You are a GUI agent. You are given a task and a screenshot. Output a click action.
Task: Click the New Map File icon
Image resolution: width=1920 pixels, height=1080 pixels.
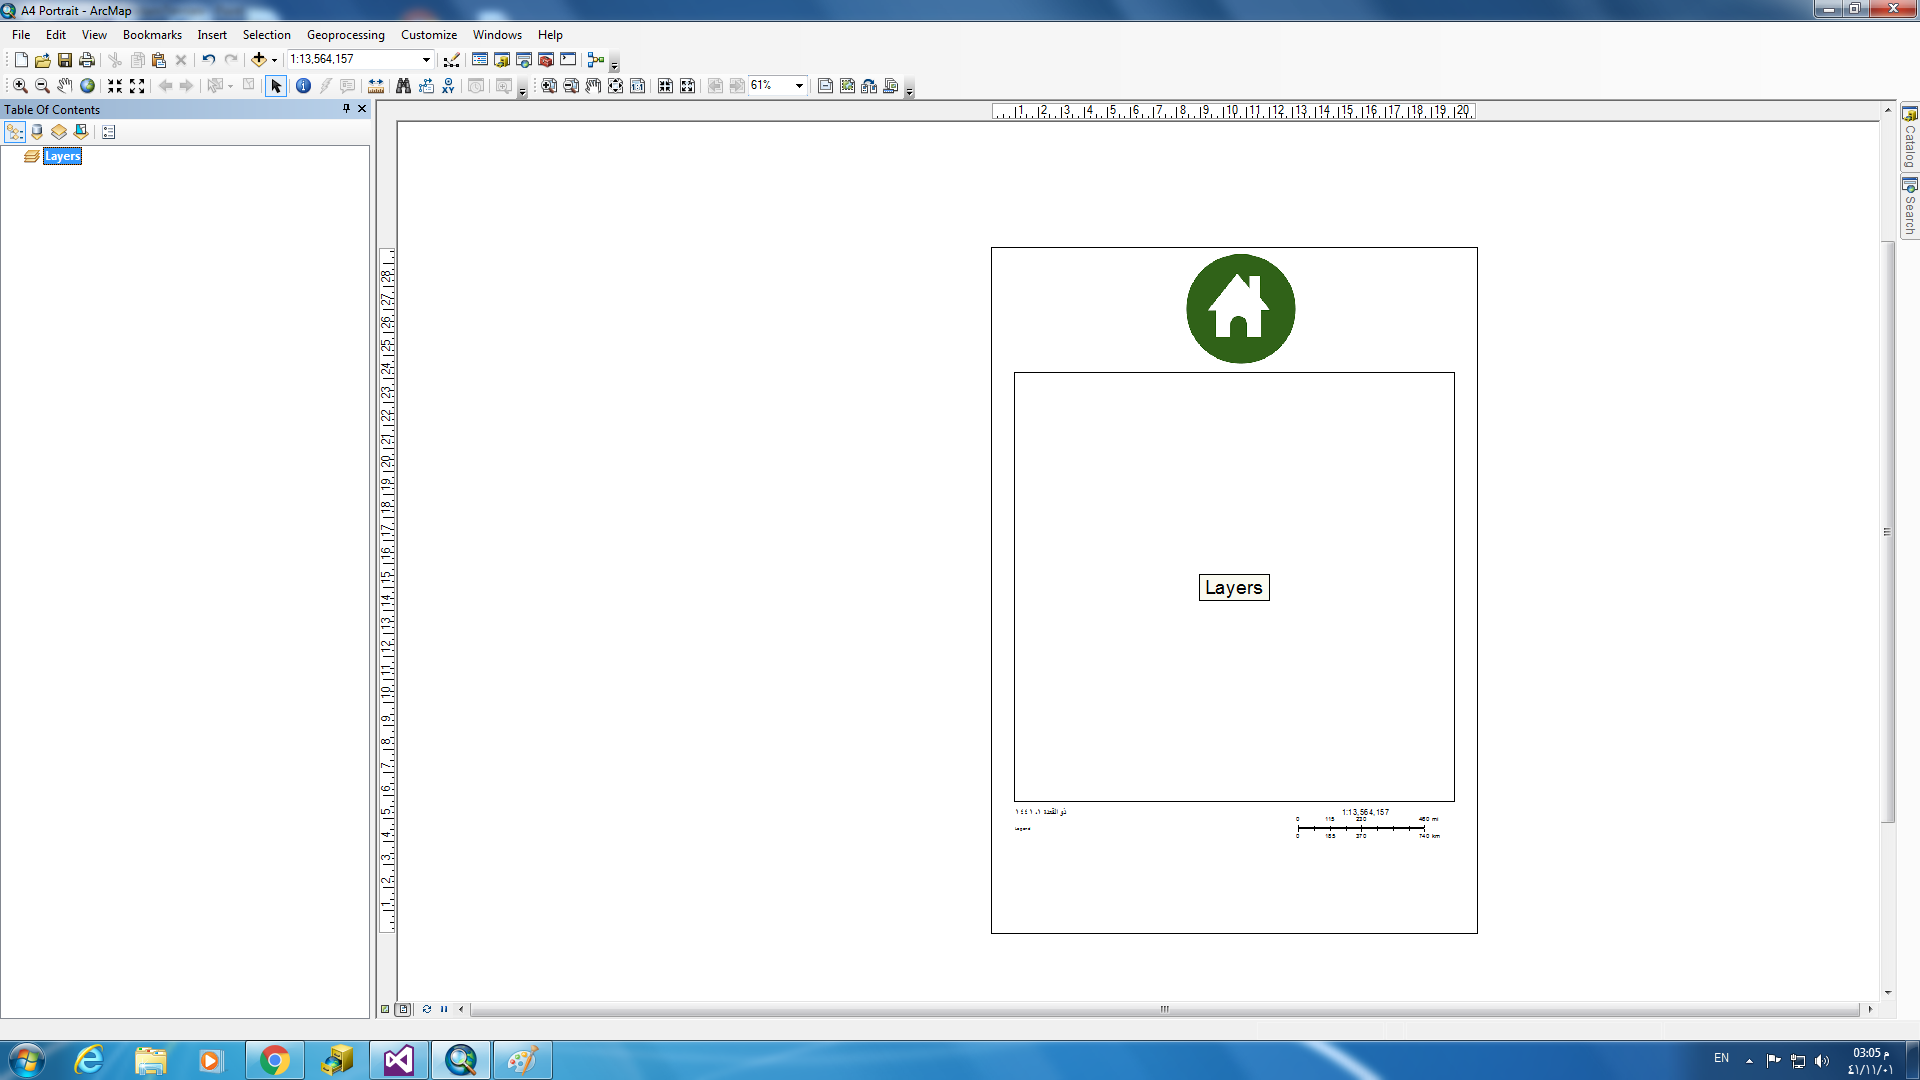pos(20,60)
